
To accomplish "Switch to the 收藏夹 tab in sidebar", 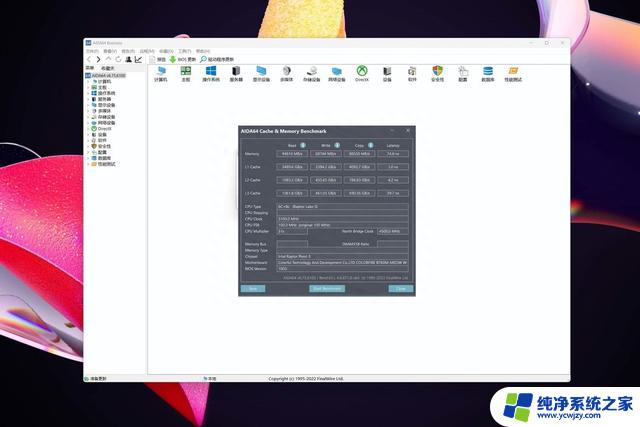I will [x=108, y=68].
